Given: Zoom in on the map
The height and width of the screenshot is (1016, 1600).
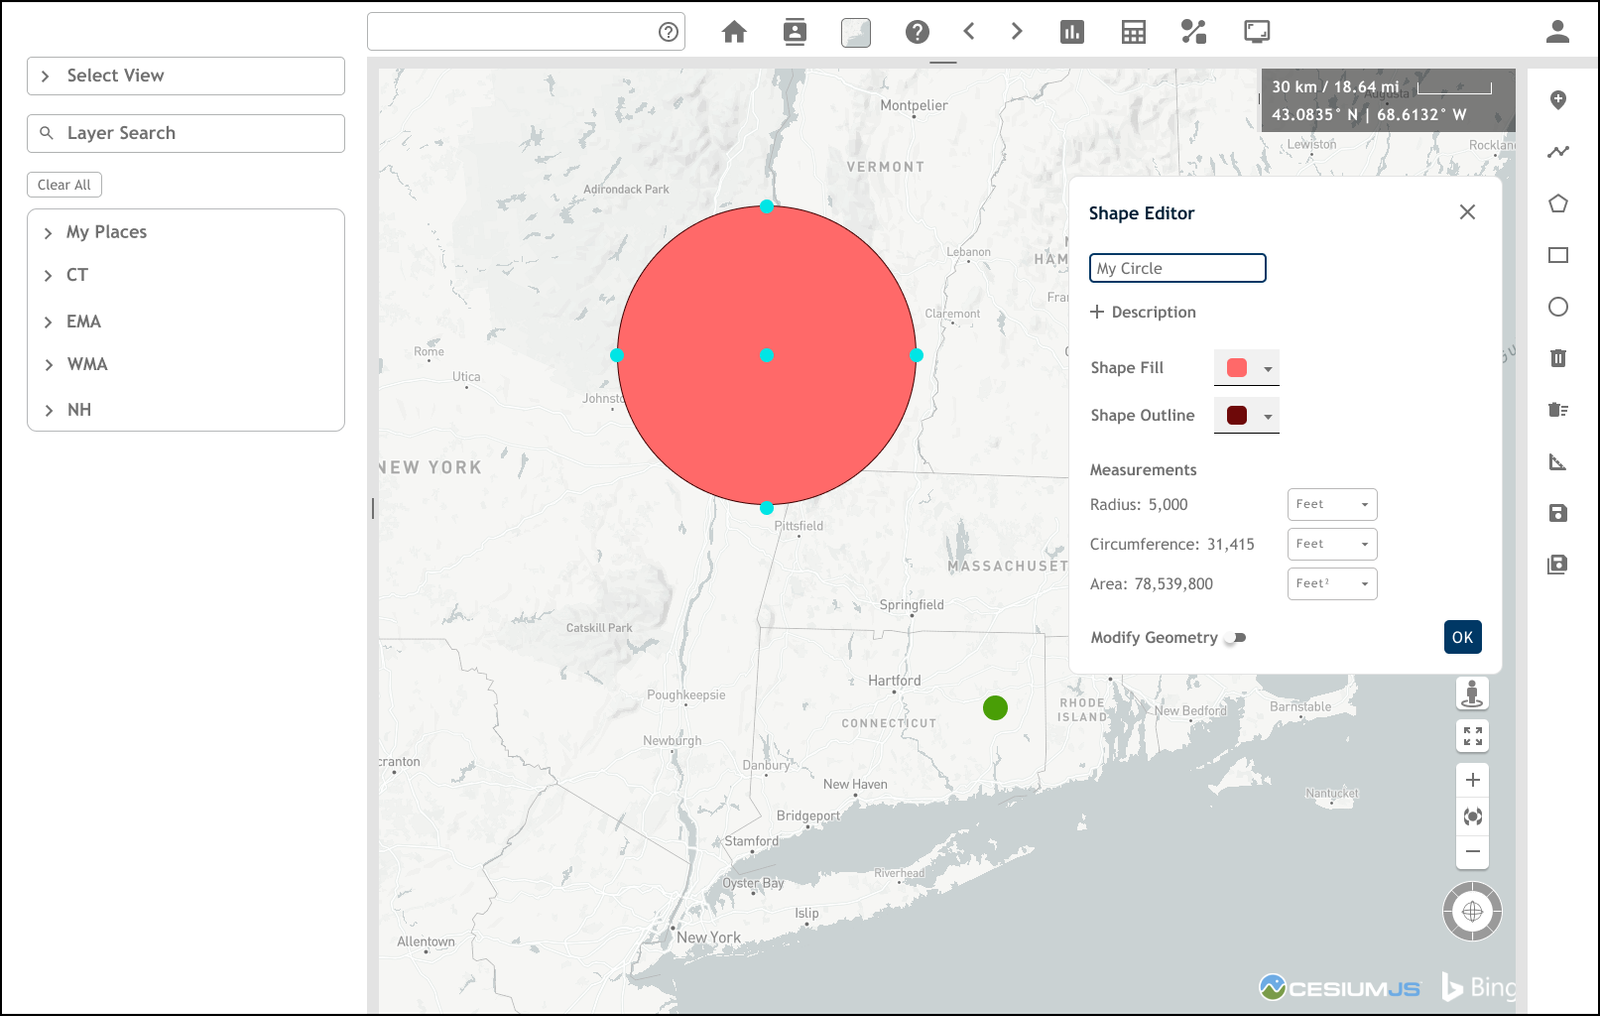Looking at the screenshot, I should point(1472,780).
